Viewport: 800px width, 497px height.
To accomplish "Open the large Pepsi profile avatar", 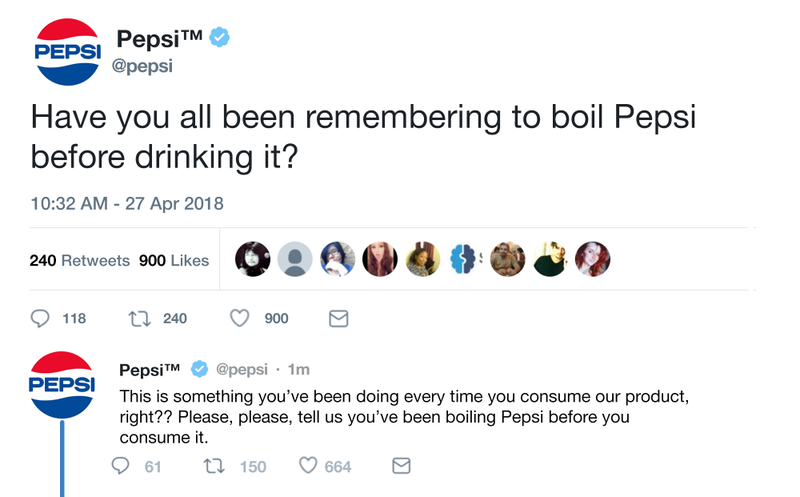I will (67, 52).
